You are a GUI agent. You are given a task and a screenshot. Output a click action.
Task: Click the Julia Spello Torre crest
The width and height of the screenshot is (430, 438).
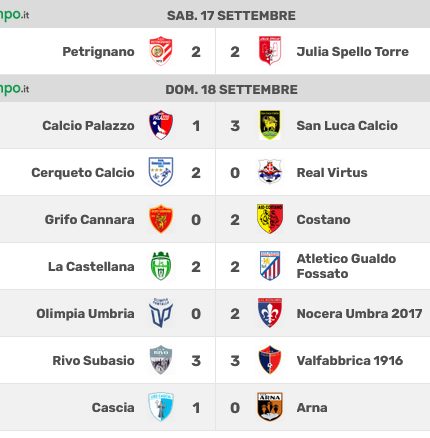[x=270, y=51]
